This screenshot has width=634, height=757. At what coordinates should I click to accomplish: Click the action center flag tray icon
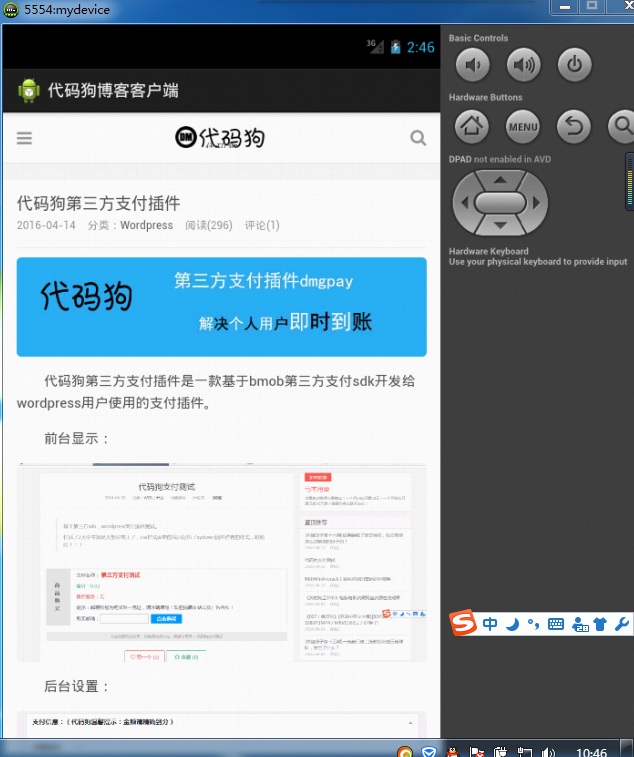(477, 752)
